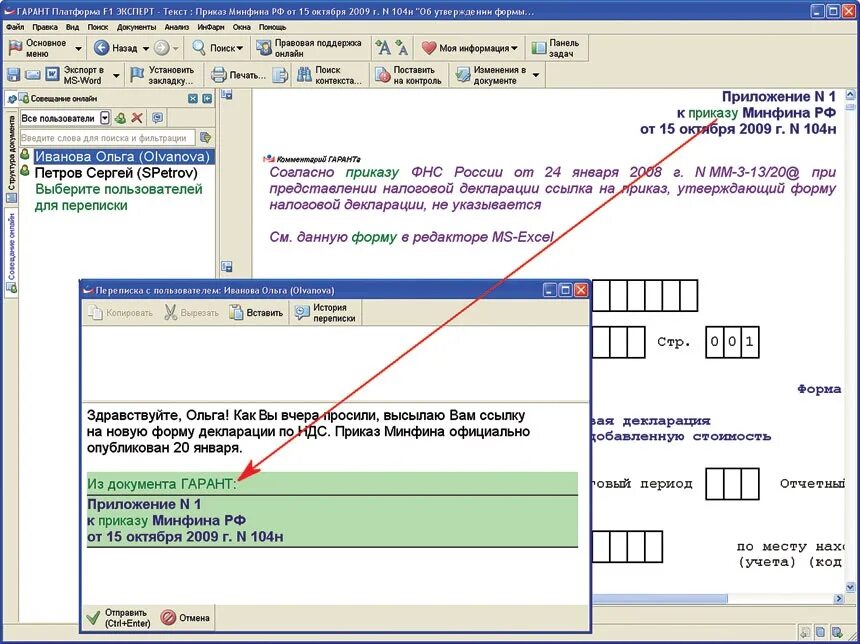
Task: Open История переписки in chat window
Action: (326, 313)
